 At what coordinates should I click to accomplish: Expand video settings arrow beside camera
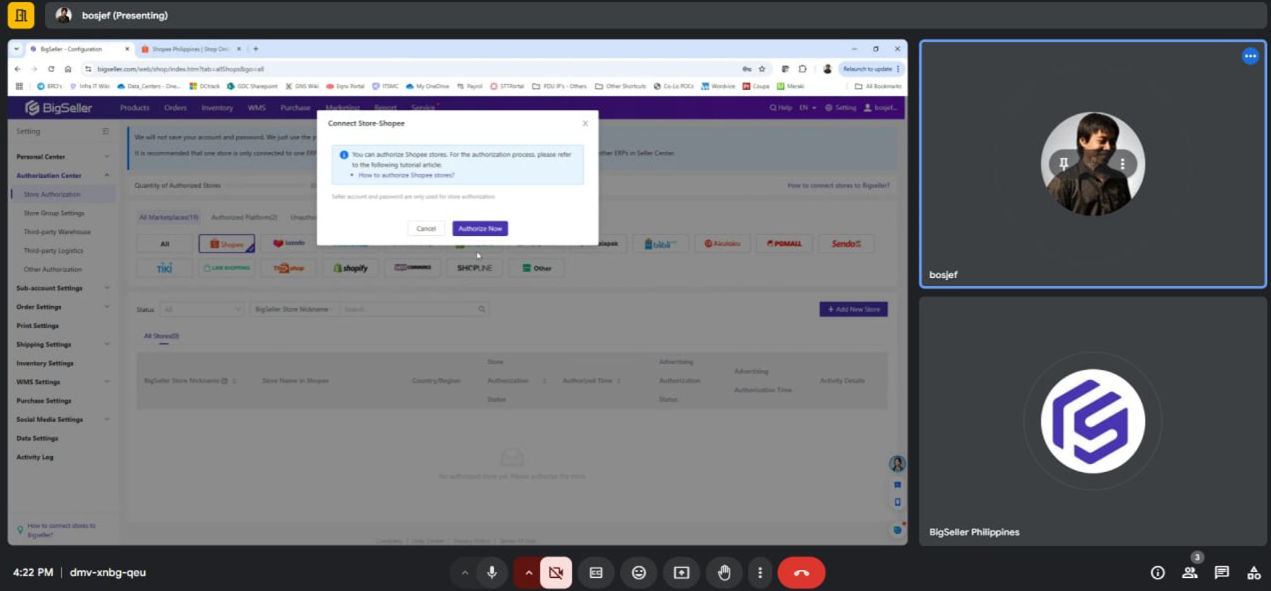pos(528,573)
